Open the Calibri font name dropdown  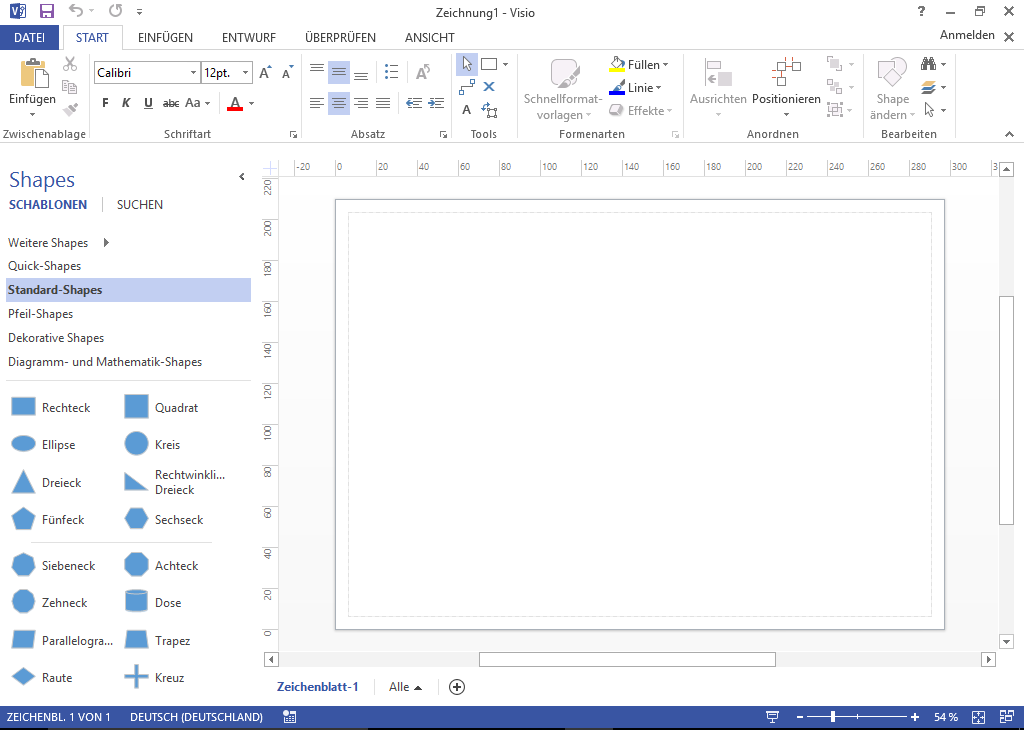(x=193, y=73)
